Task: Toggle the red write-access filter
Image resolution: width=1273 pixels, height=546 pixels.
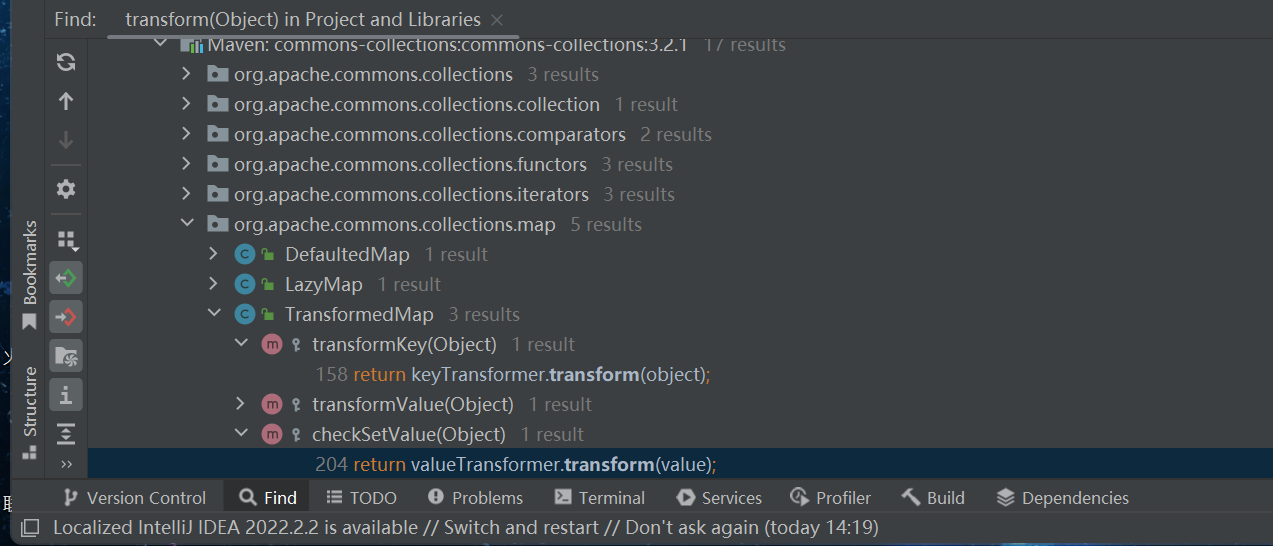Action: (66, 317)
